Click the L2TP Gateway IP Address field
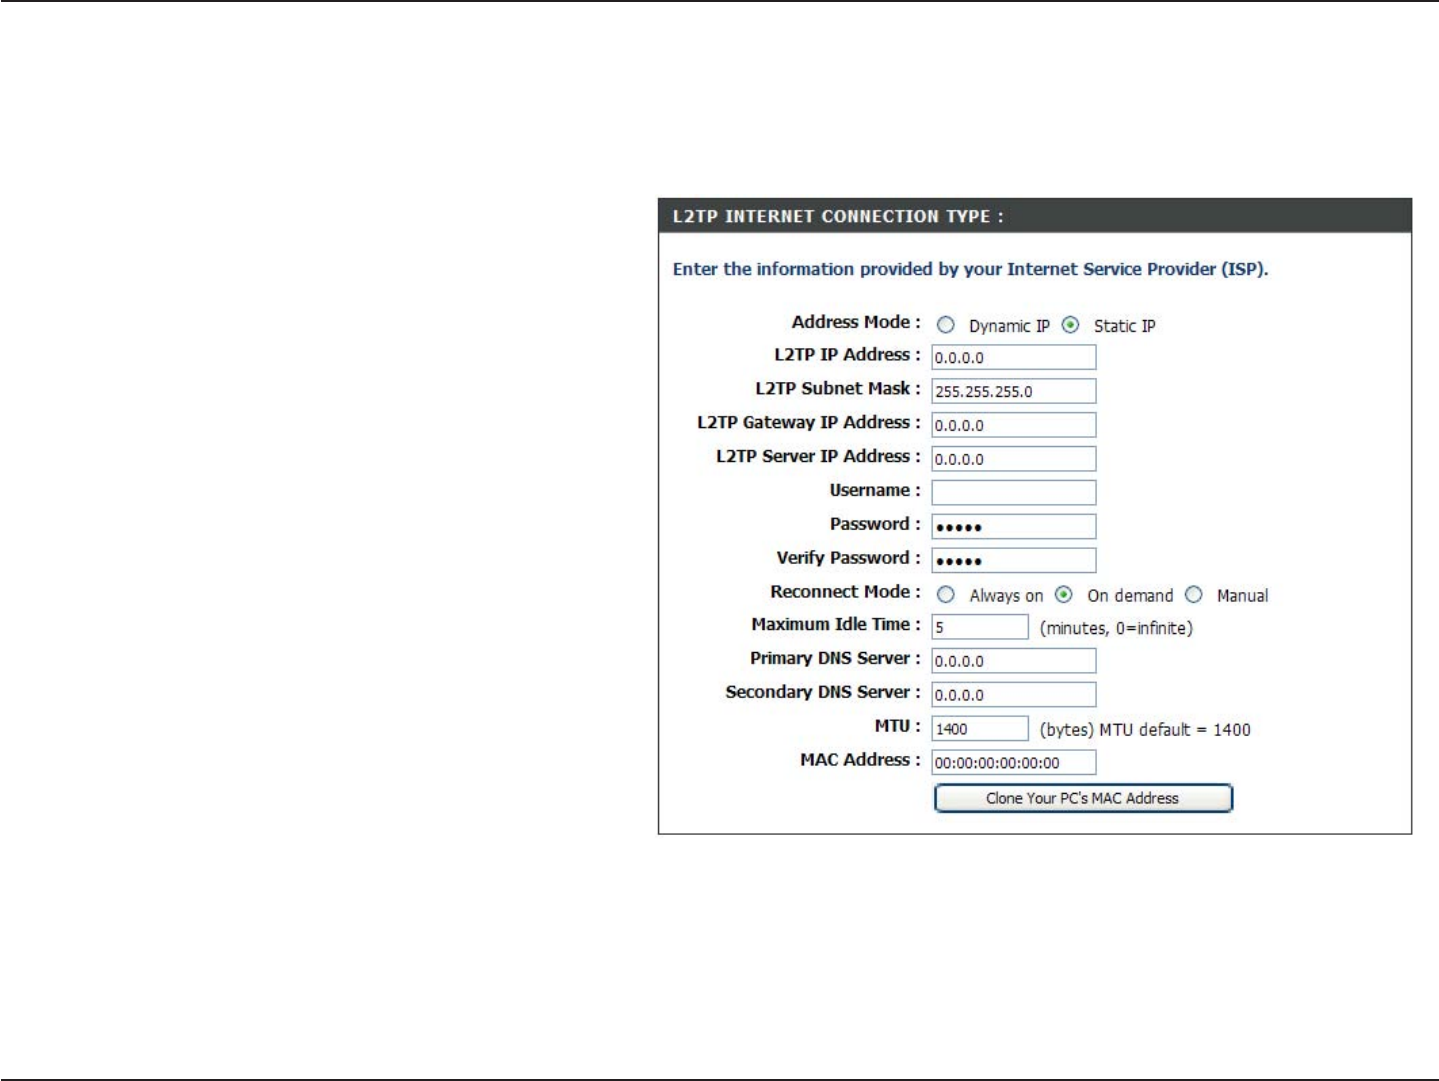Viewport: 1439px width, 1081px height. [x=1014, y=425]
